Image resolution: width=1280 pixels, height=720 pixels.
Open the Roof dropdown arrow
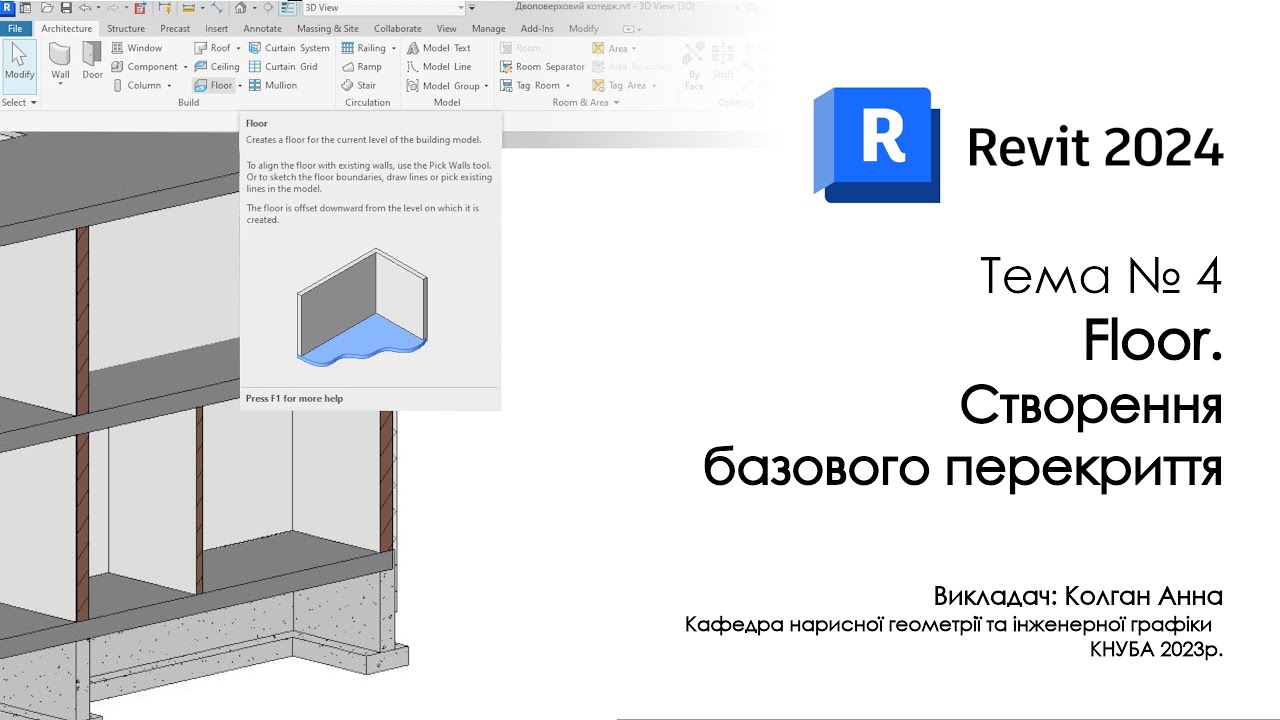pos(238,48)
